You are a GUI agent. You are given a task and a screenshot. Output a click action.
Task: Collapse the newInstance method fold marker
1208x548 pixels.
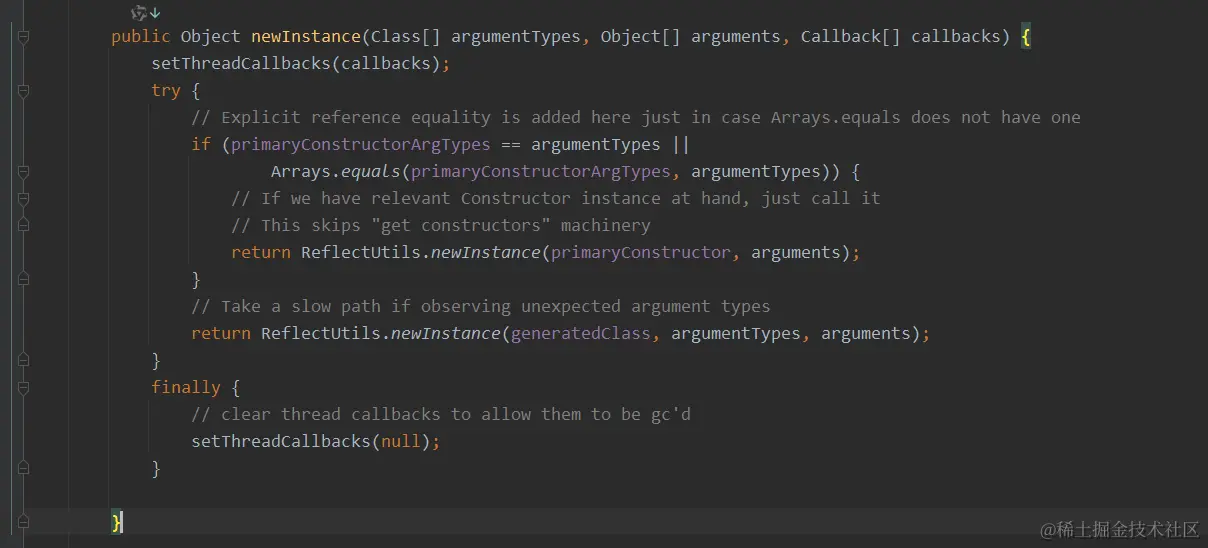click(24, 37)
